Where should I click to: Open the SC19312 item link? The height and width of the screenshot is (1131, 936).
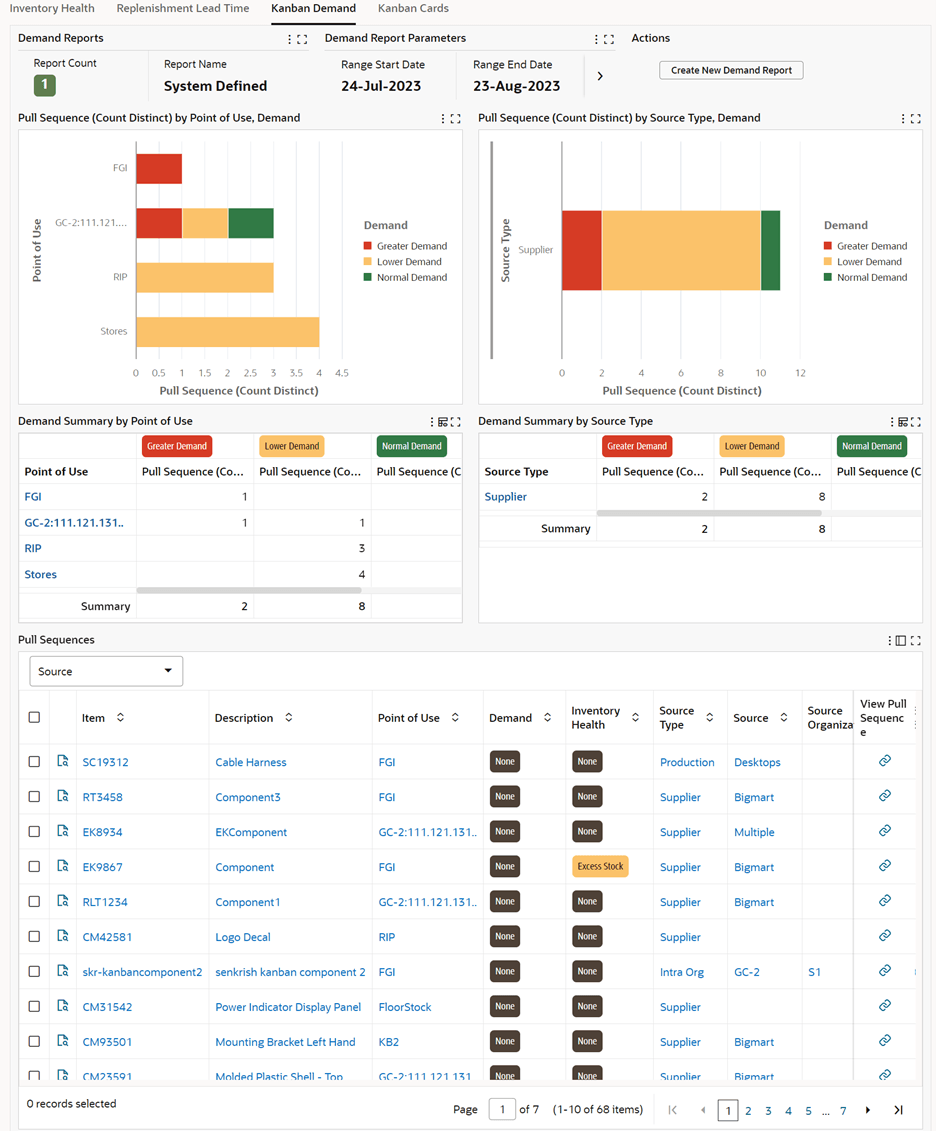point(105,762)
